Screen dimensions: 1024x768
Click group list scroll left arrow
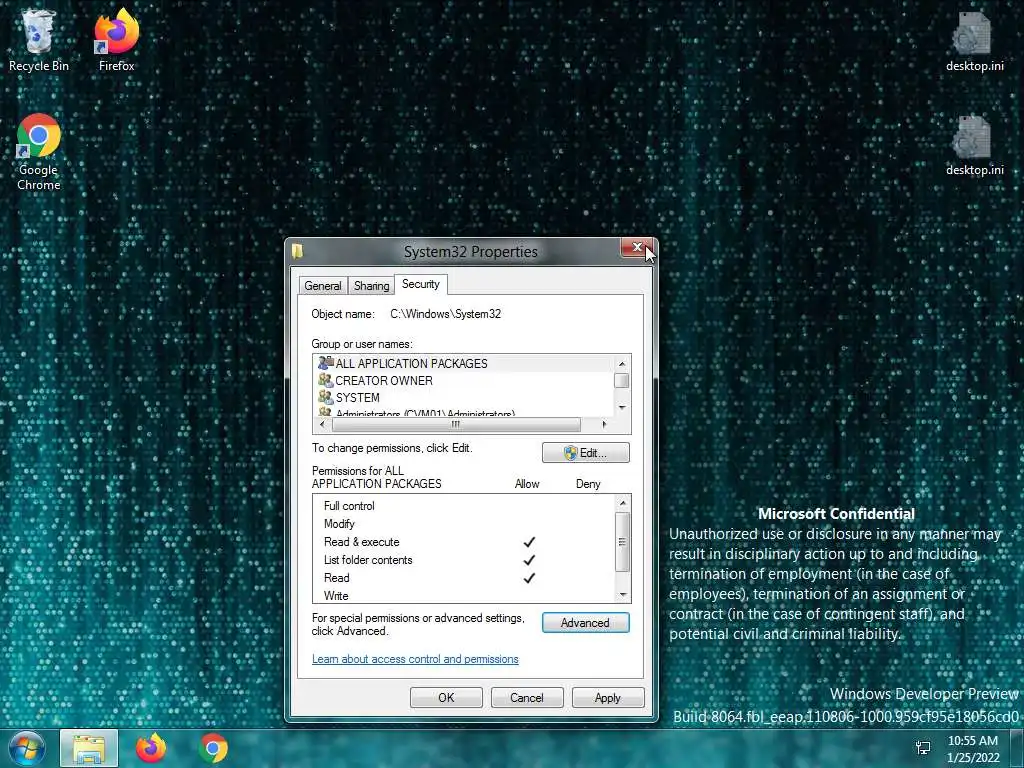(322, 424)
